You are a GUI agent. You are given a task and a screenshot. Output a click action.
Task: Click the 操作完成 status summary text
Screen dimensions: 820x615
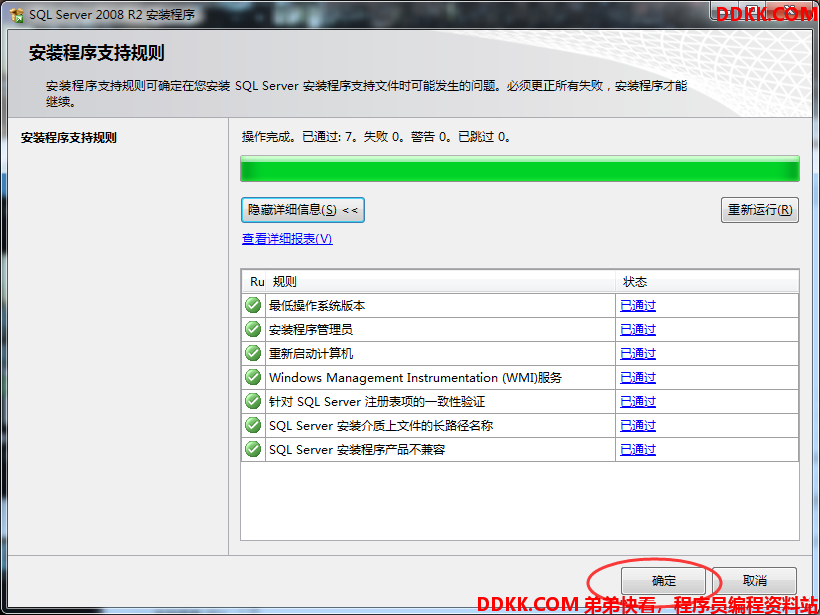click(377, 137)
